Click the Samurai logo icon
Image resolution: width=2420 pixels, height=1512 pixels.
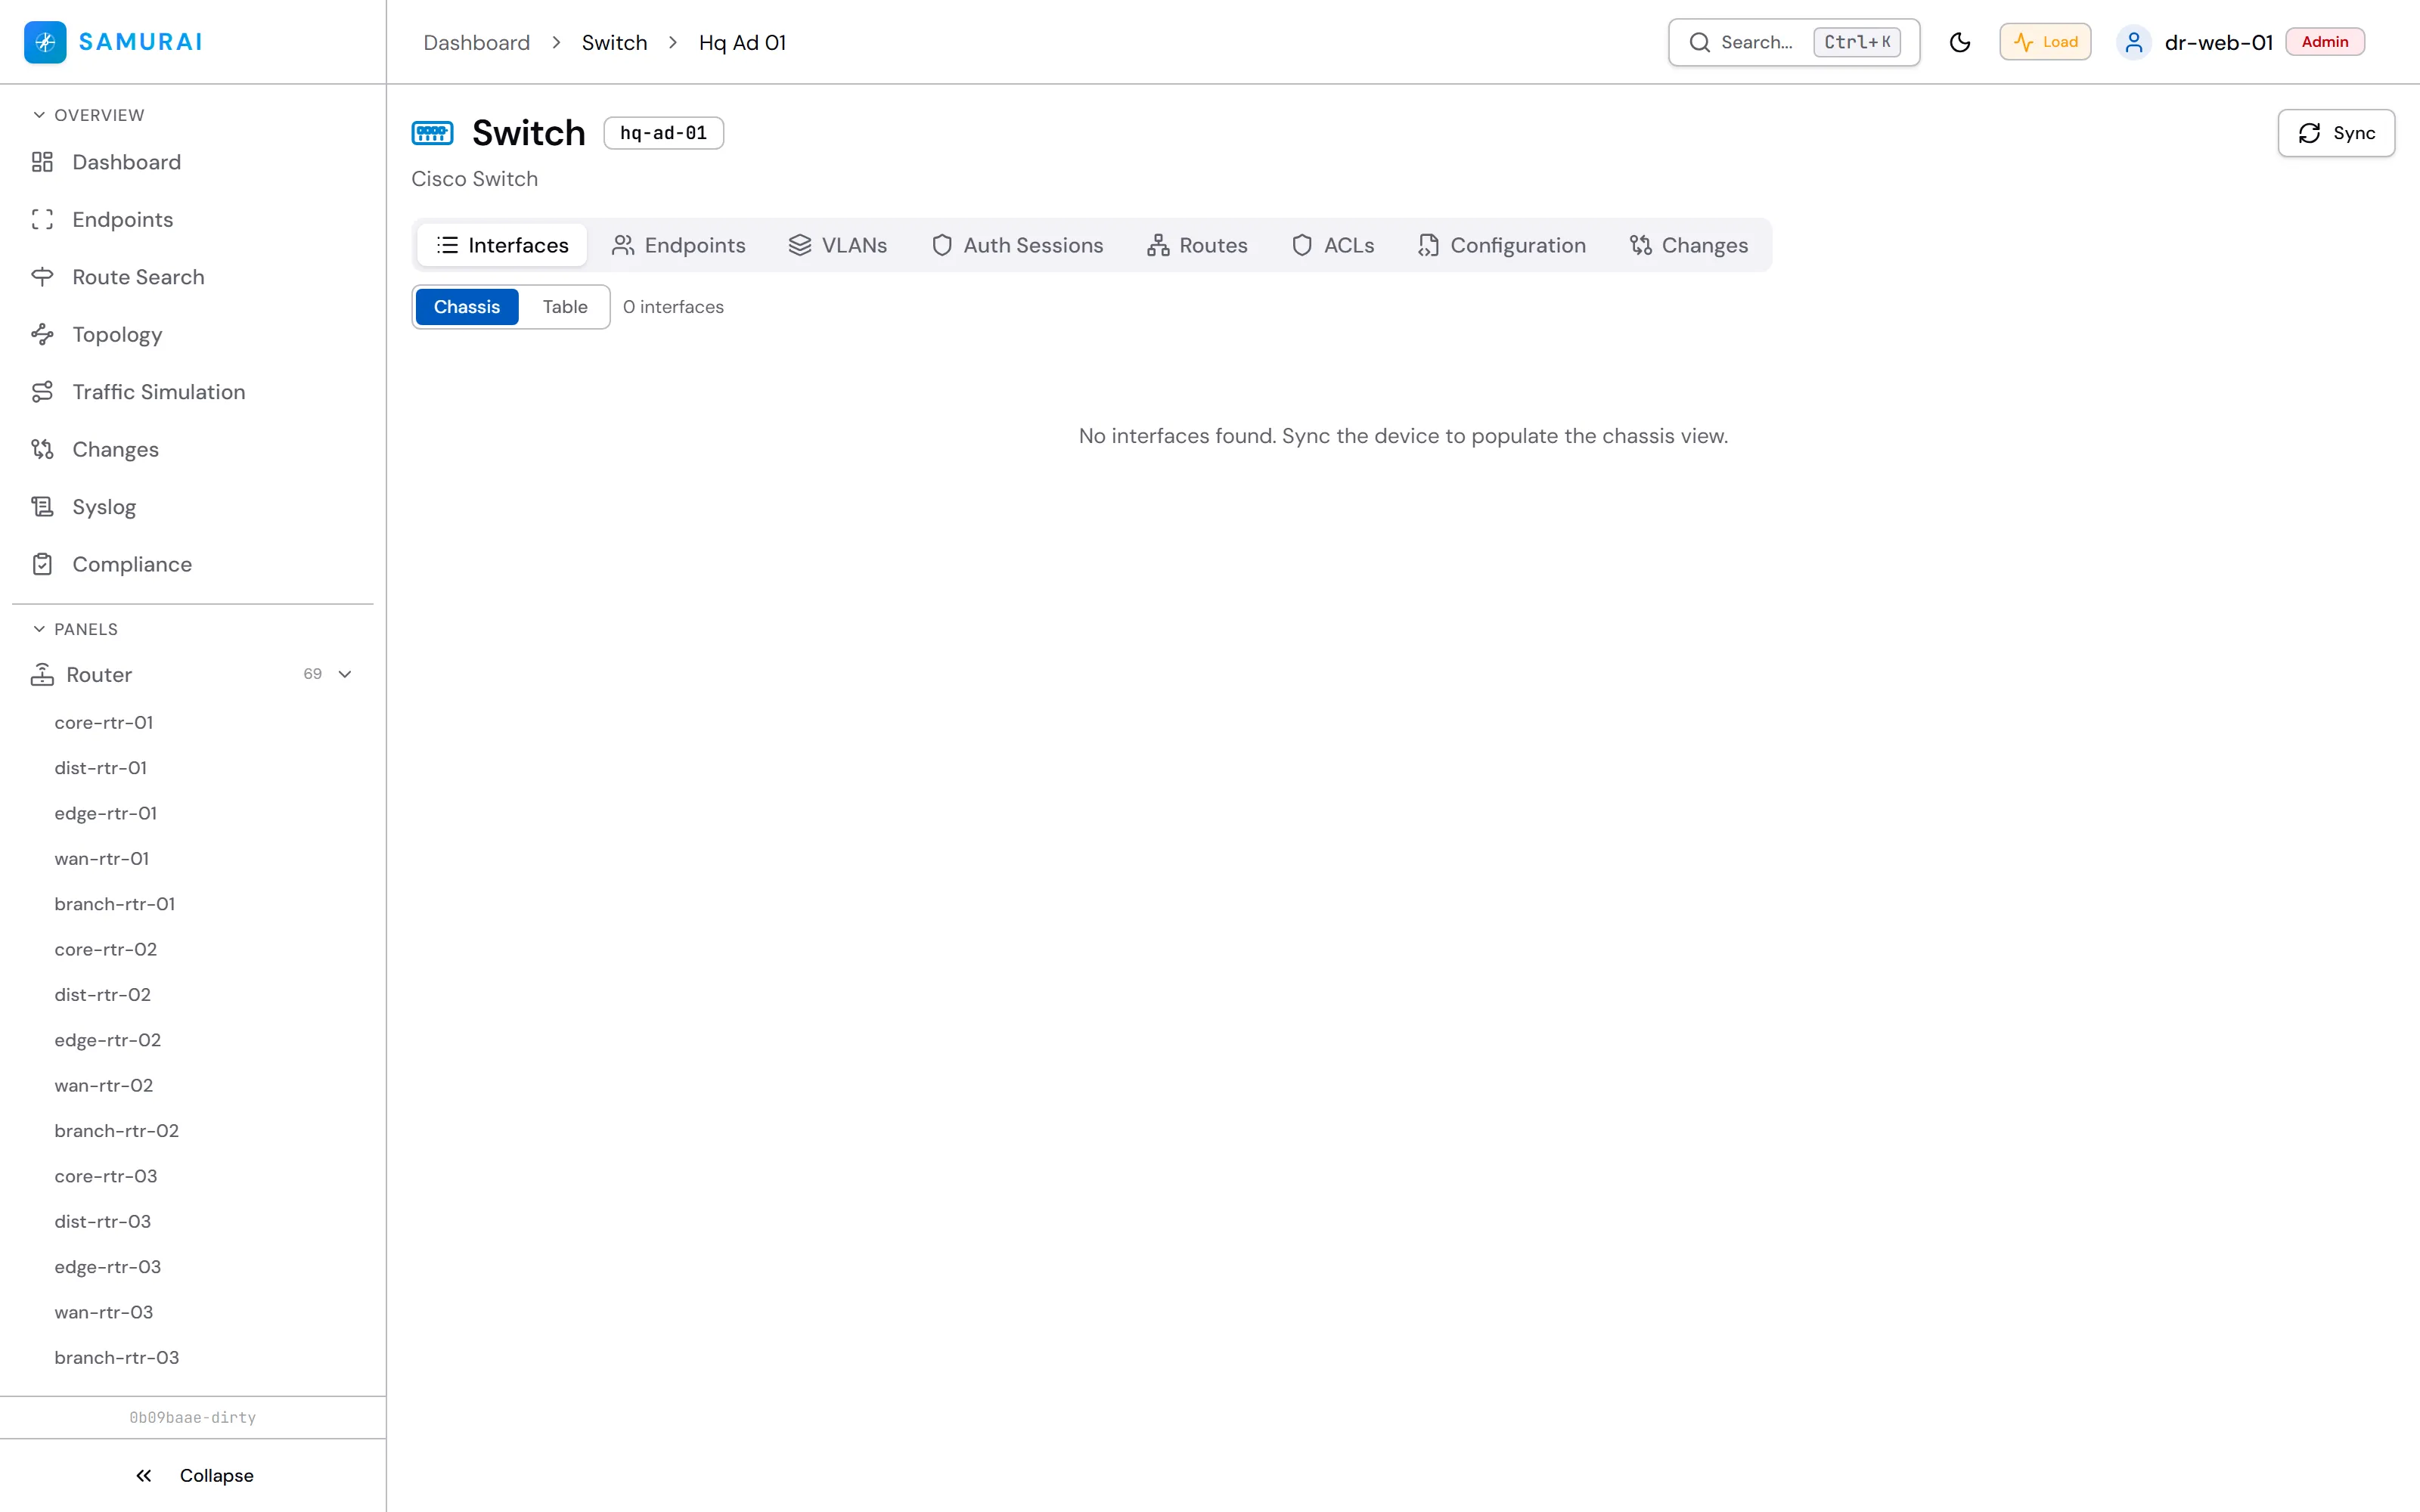click(45, 42)
